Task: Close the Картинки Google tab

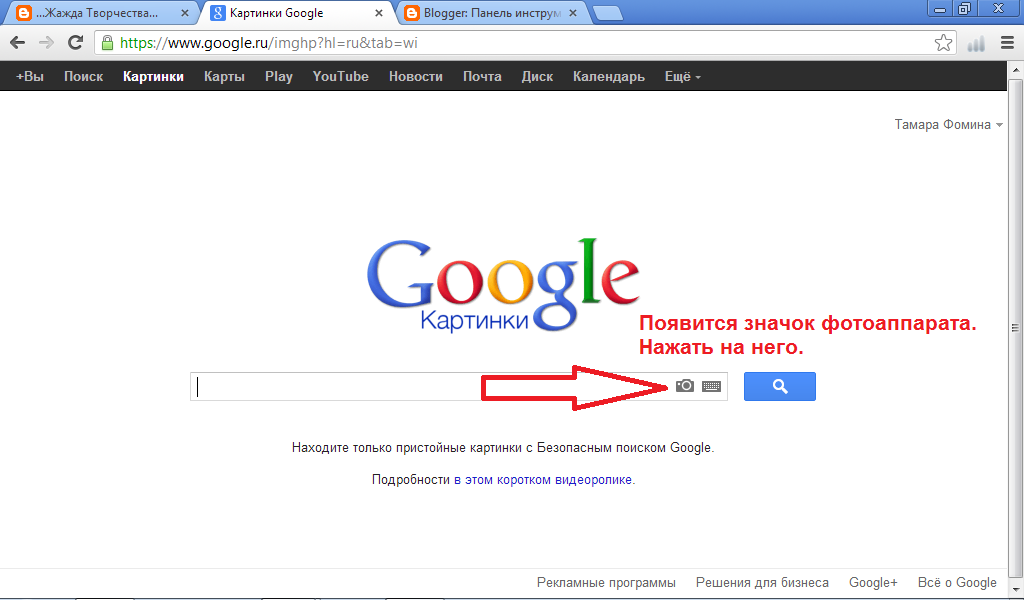Action: pyautogui.click(x=379, y=13)
